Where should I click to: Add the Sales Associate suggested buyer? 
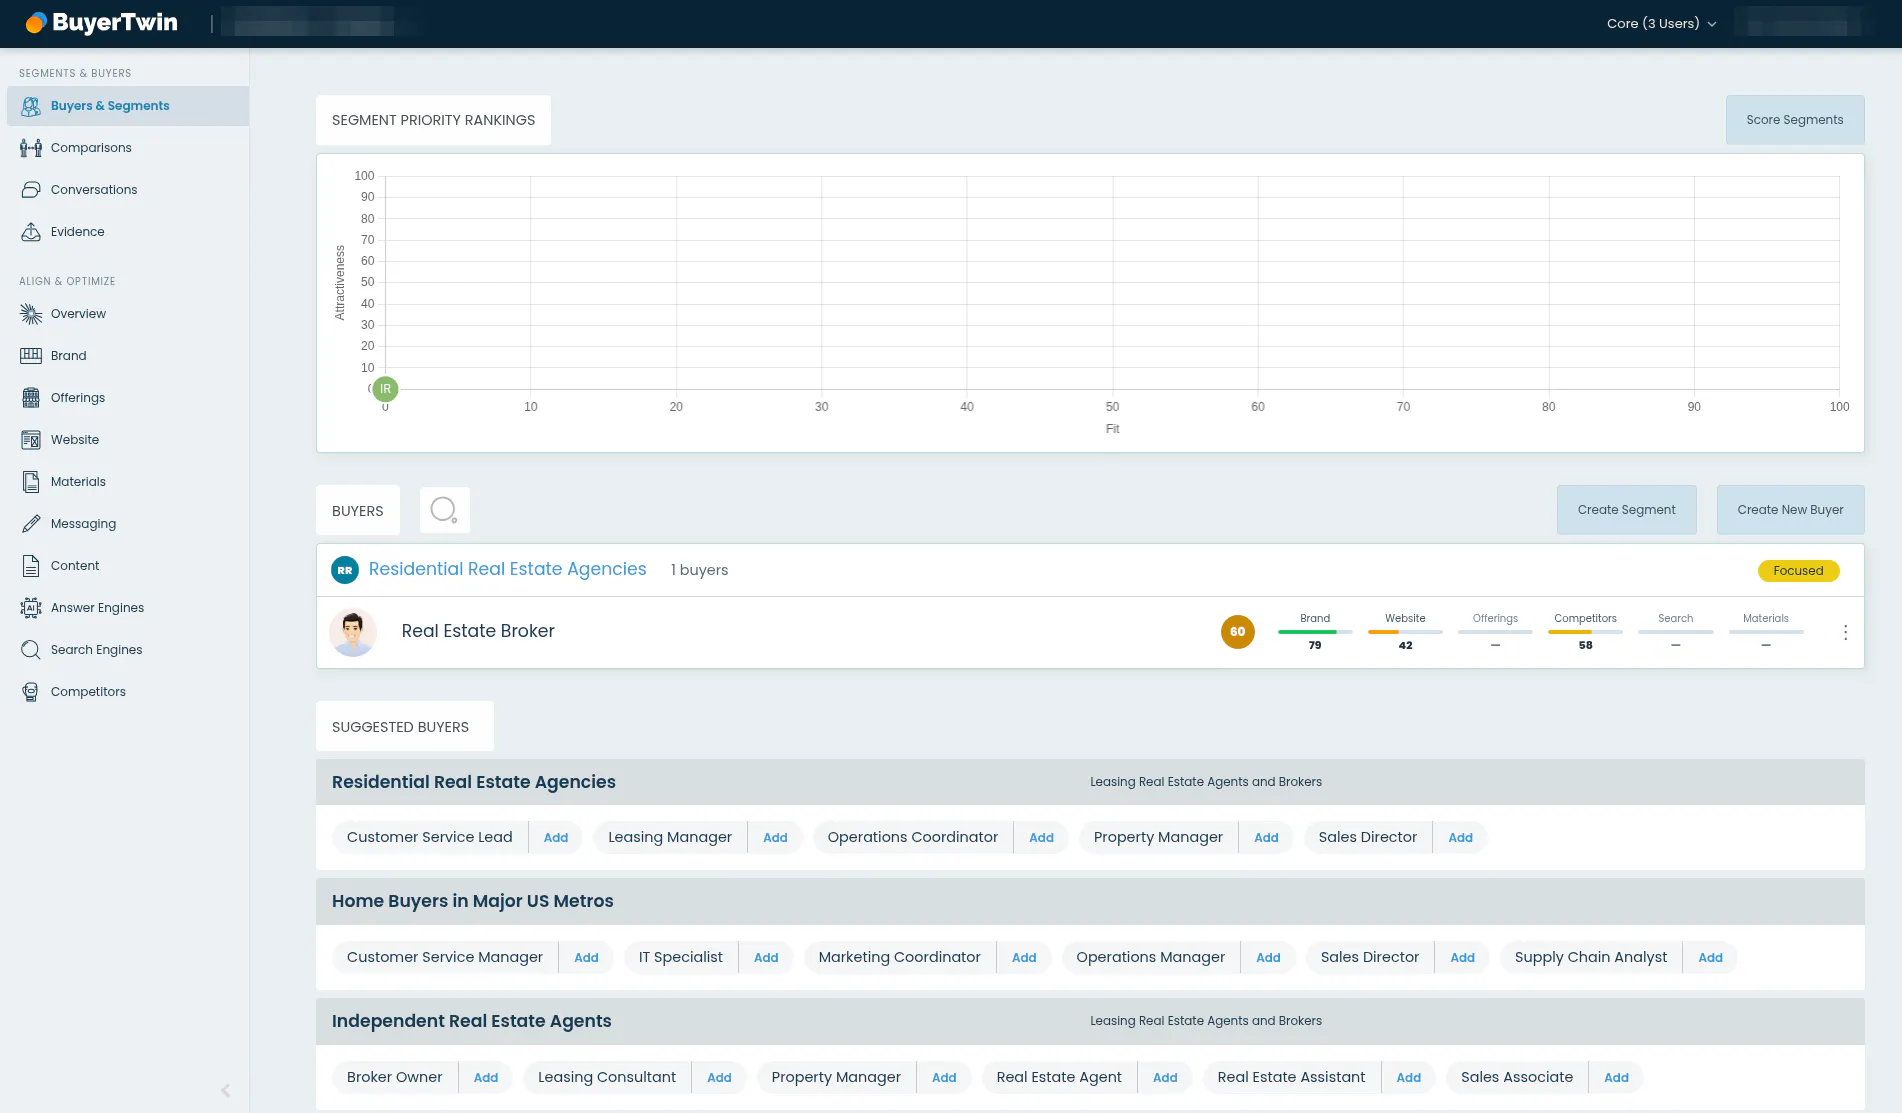[1616, 1078]
